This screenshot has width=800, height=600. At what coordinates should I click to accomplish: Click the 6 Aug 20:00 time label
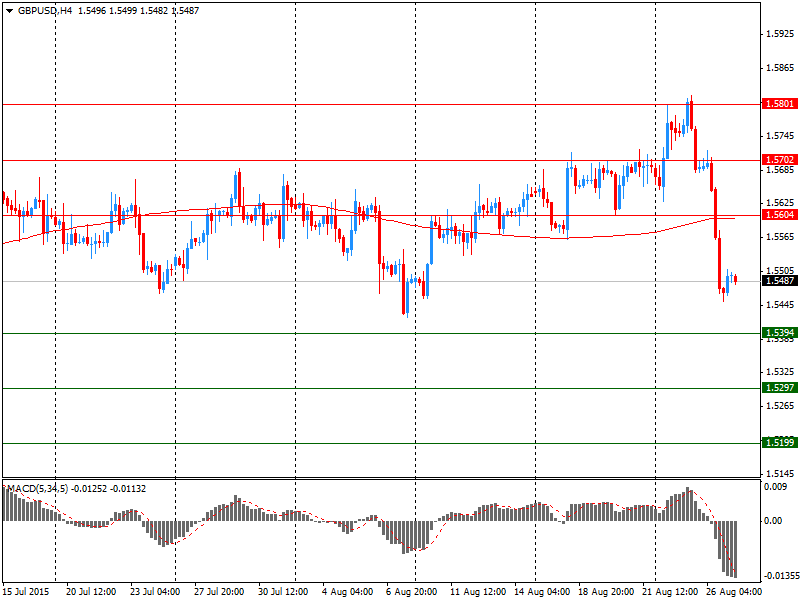[x=411, y=592]
